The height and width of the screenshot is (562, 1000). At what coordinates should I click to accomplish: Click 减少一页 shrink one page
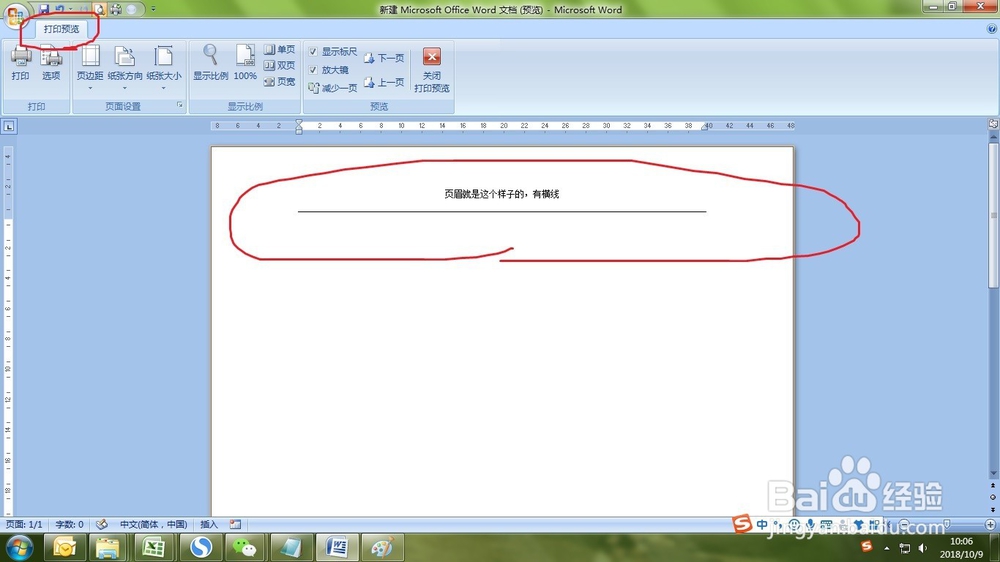[332, 88]
